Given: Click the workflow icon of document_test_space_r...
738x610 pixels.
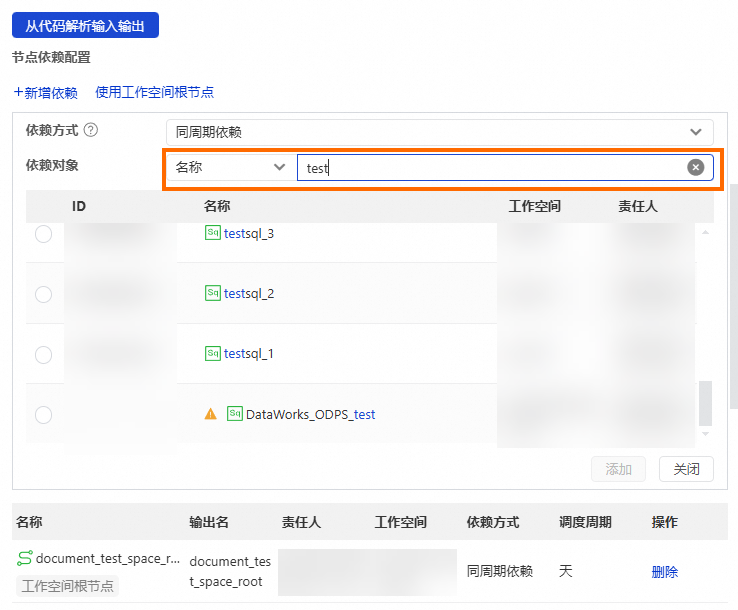Looking at the screenshot, I should tap(24, 558).
